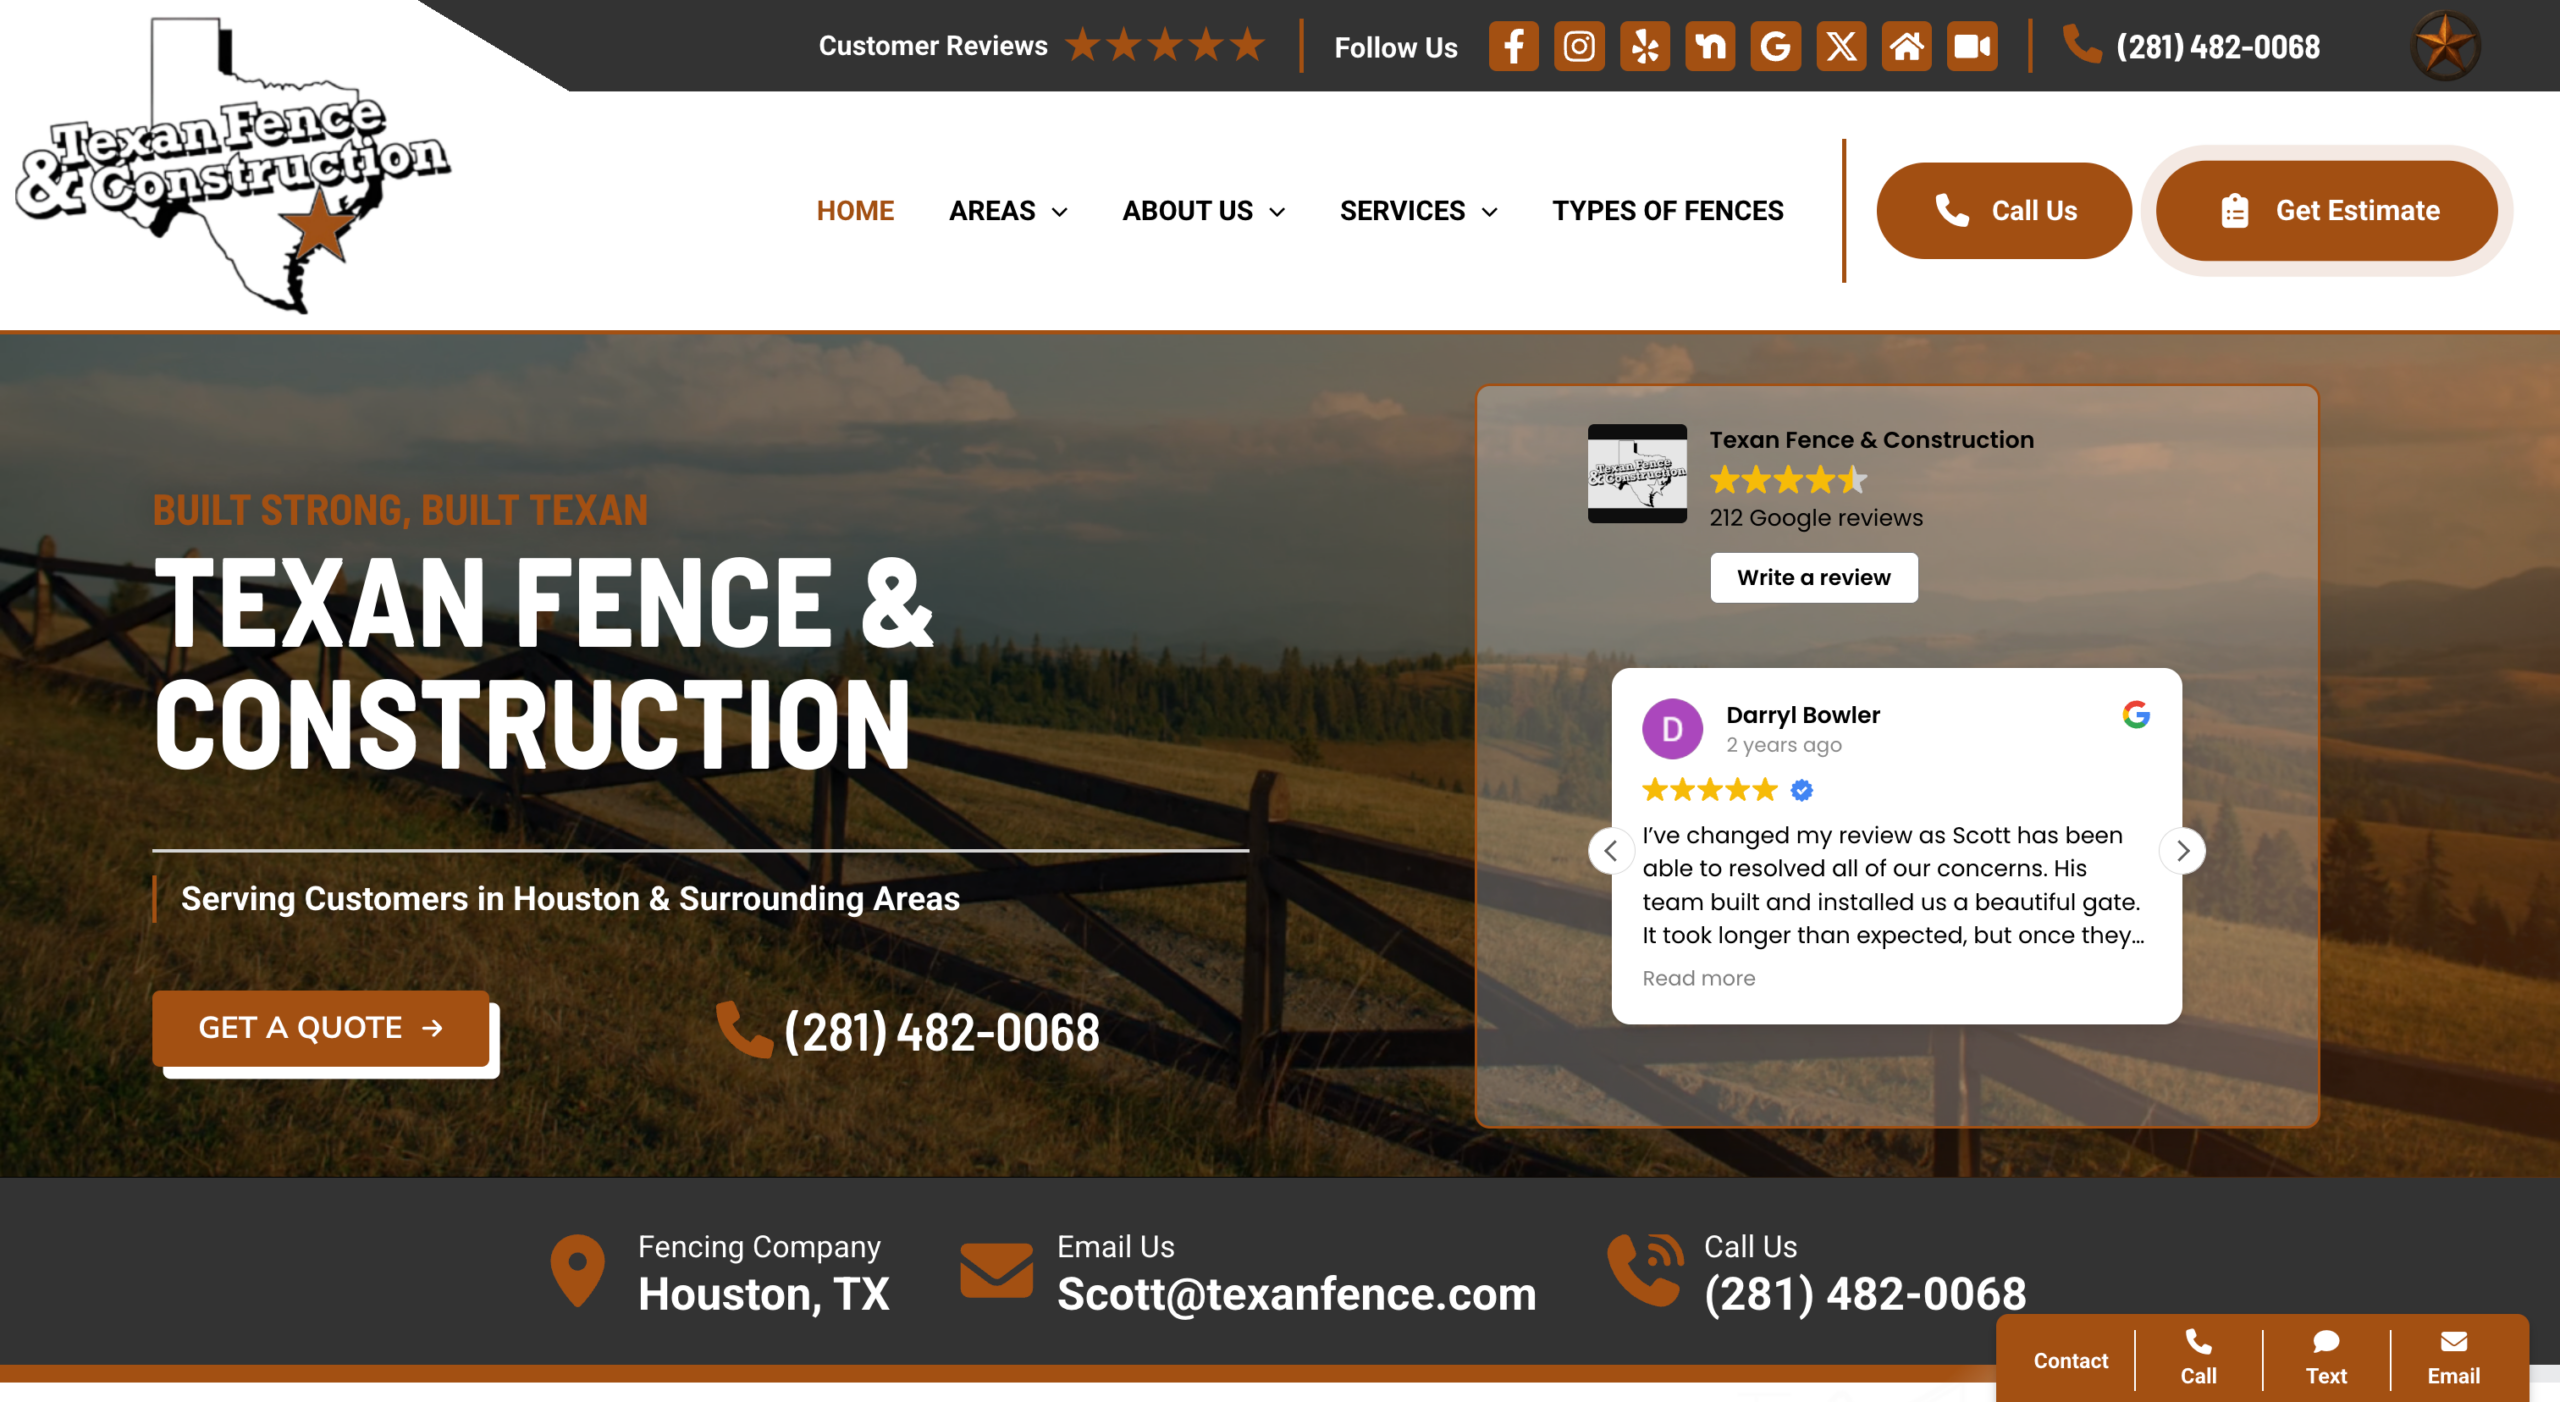Click the verified badge on Darryl's review
2560x1402 pixels.
1802,791
